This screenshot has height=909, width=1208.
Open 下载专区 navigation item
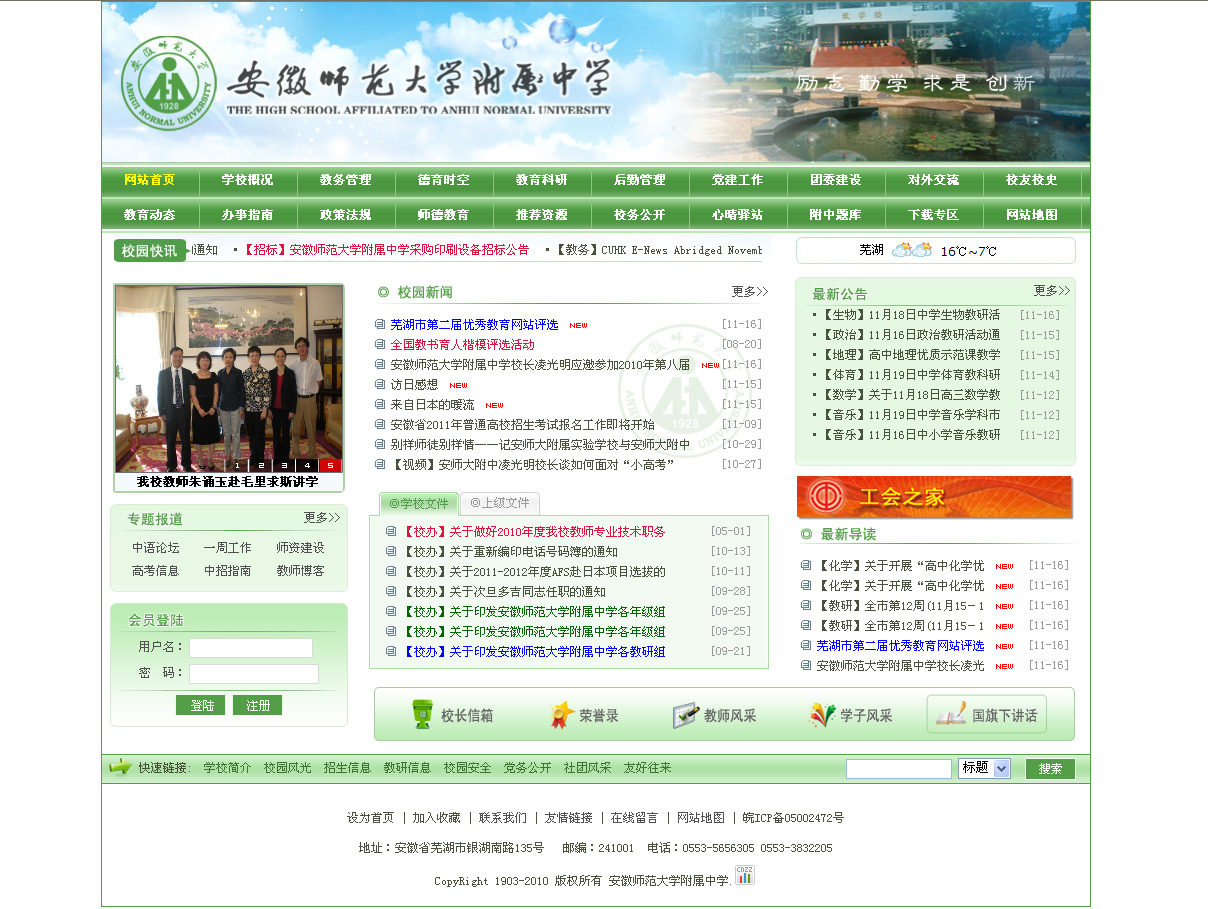pyautogui.click(x=933, y=215)
